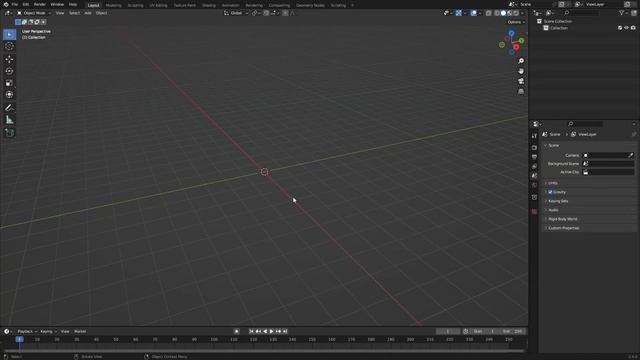This screenshot has width=640, height=360.
Task: Switch to Material Preview shading
Action: [x=509, y=13]
